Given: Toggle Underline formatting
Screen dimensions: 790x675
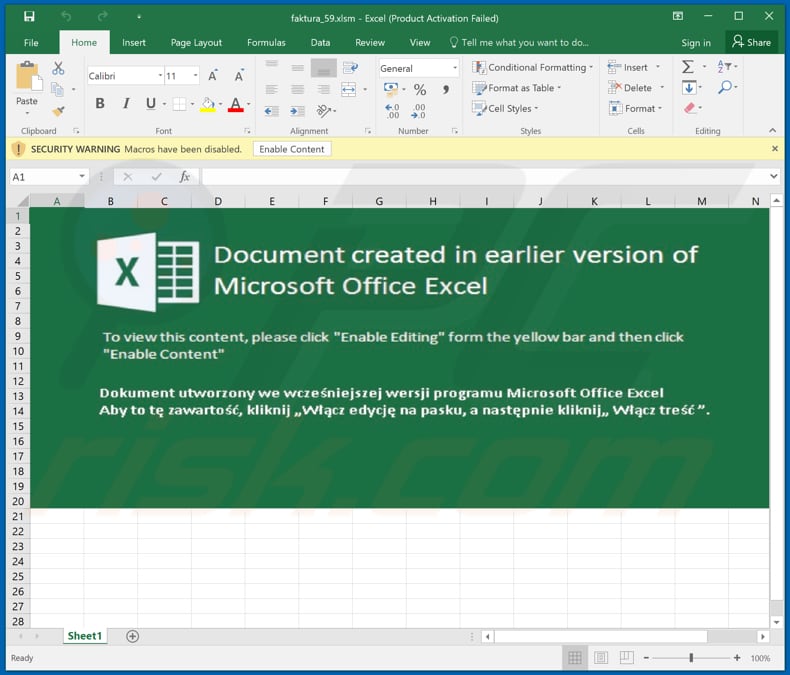Looking at the screenshot, I should [x=151, y=104].
